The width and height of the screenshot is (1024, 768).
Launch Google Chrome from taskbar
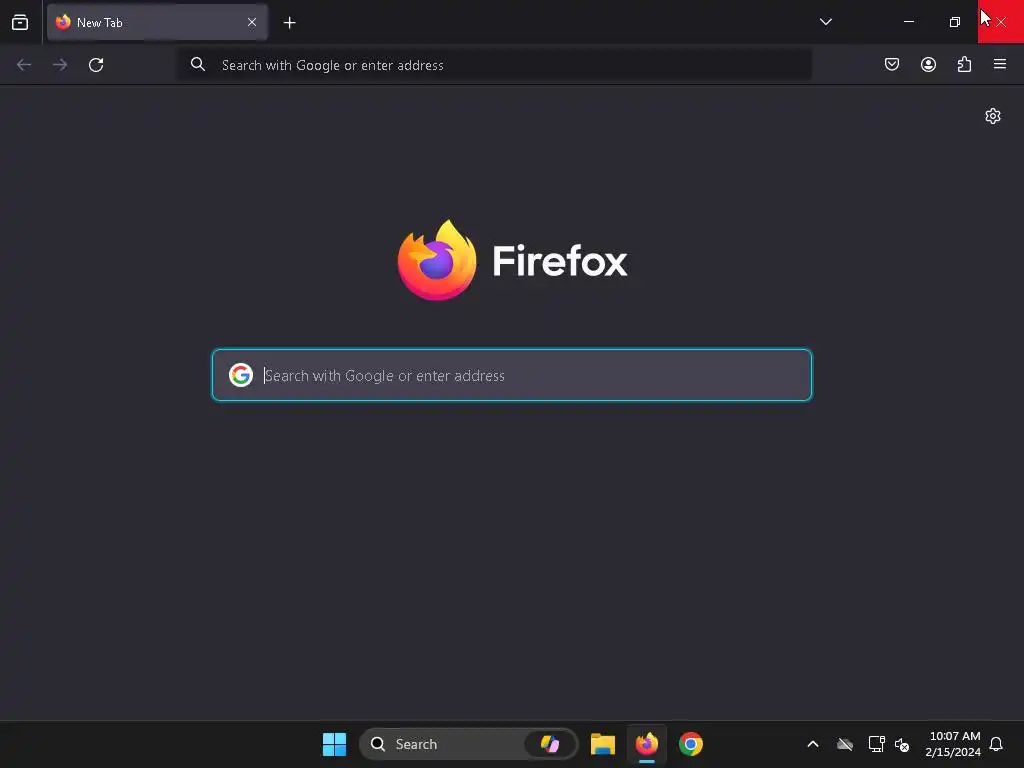coord(691,744)
